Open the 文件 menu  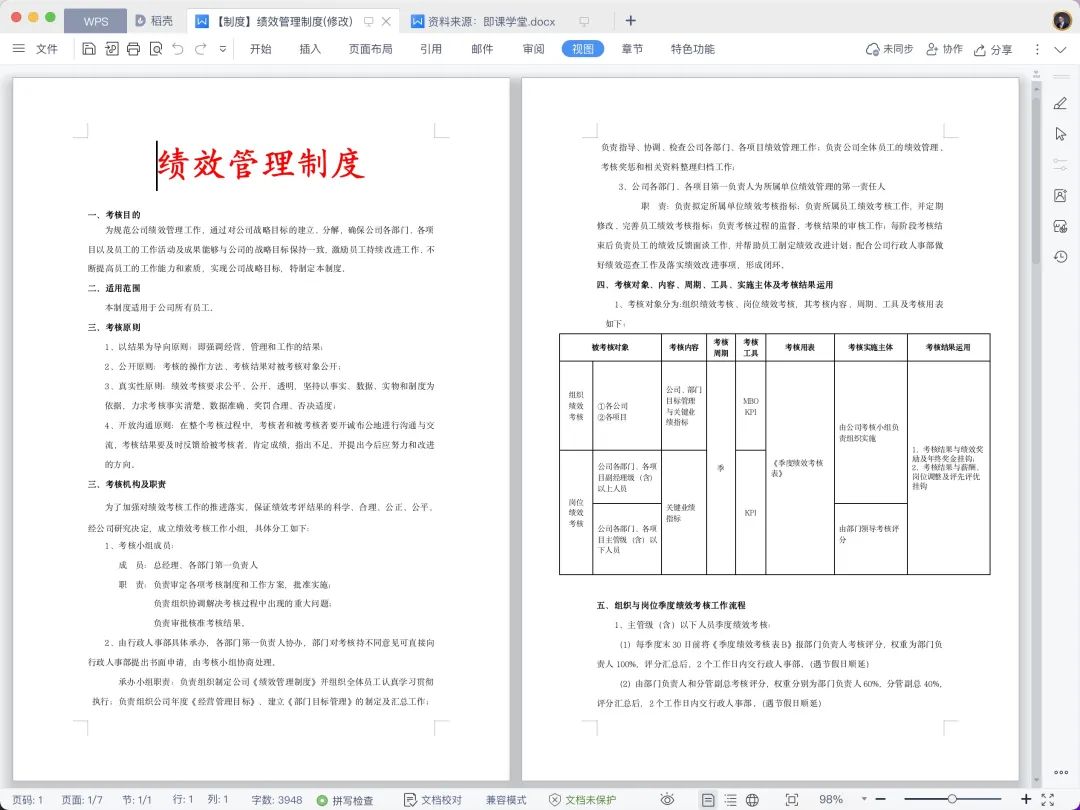pos(47,49)
